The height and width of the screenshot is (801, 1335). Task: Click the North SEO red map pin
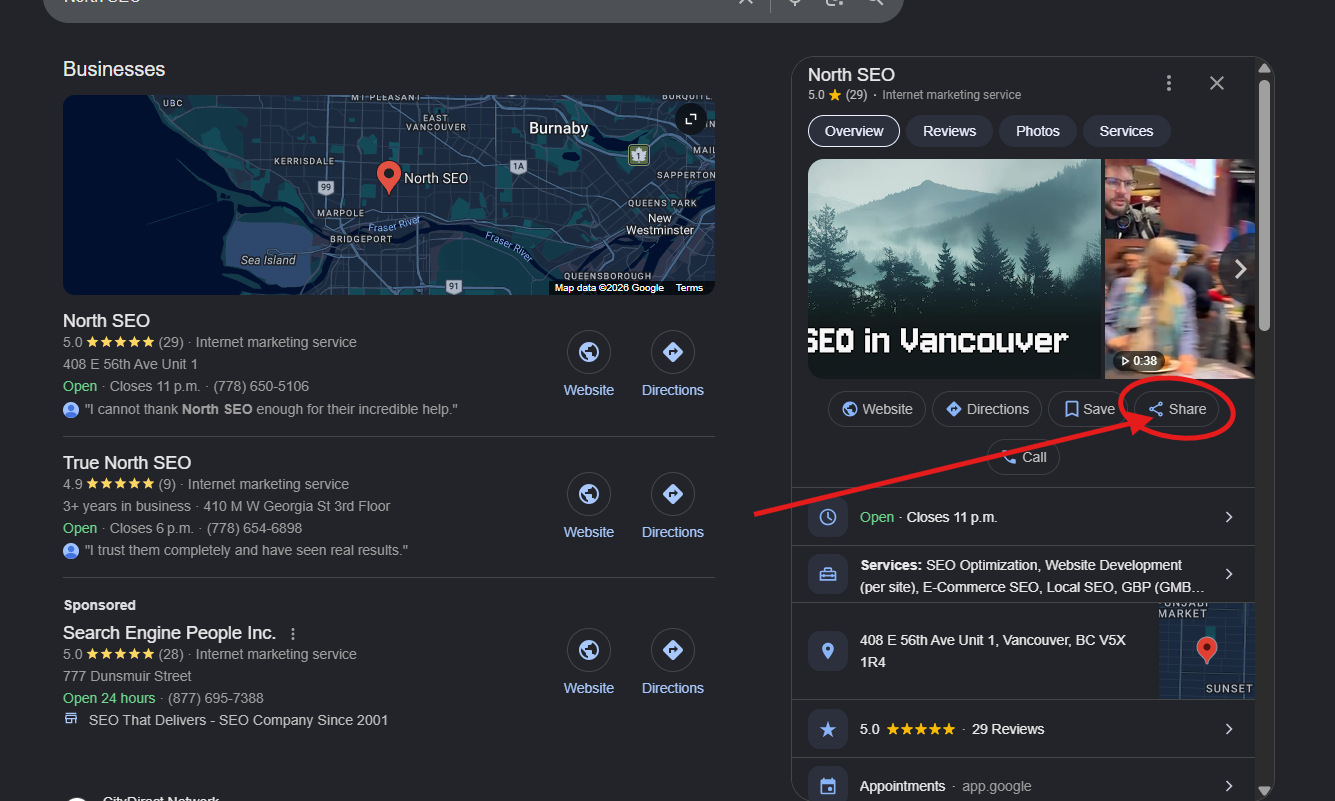click(x=389, y=177)
